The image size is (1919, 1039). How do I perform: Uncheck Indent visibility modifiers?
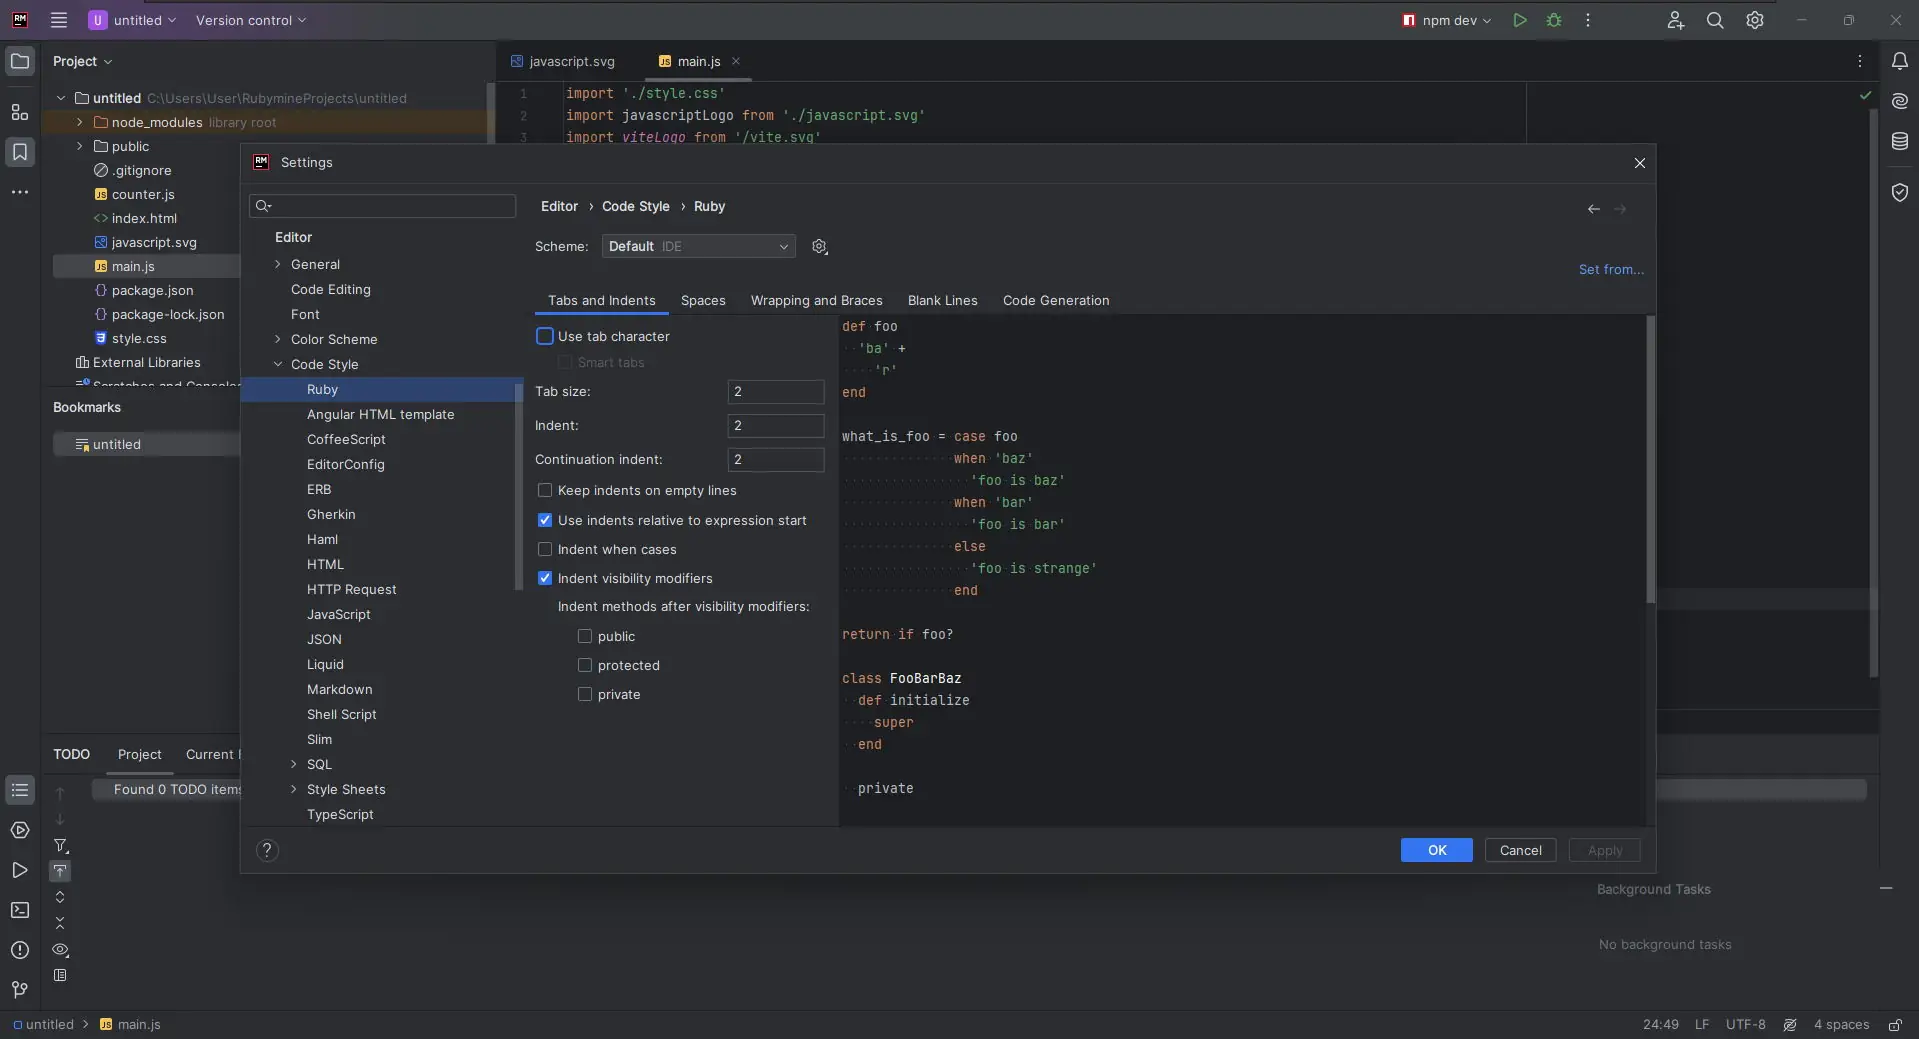pos(545,578)
